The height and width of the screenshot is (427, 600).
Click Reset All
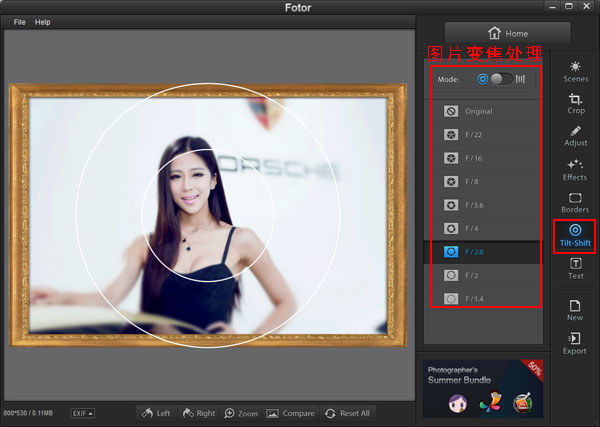coord(347,413)
